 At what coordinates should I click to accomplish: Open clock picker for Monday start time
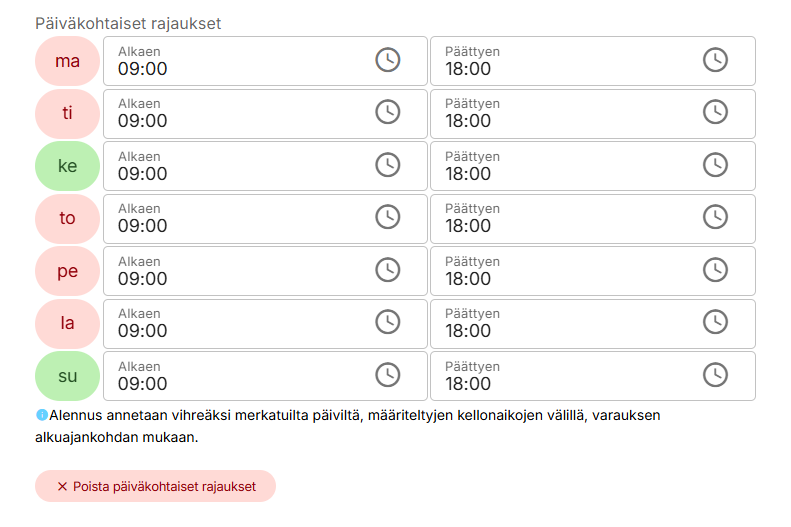[x=387, y=60]
